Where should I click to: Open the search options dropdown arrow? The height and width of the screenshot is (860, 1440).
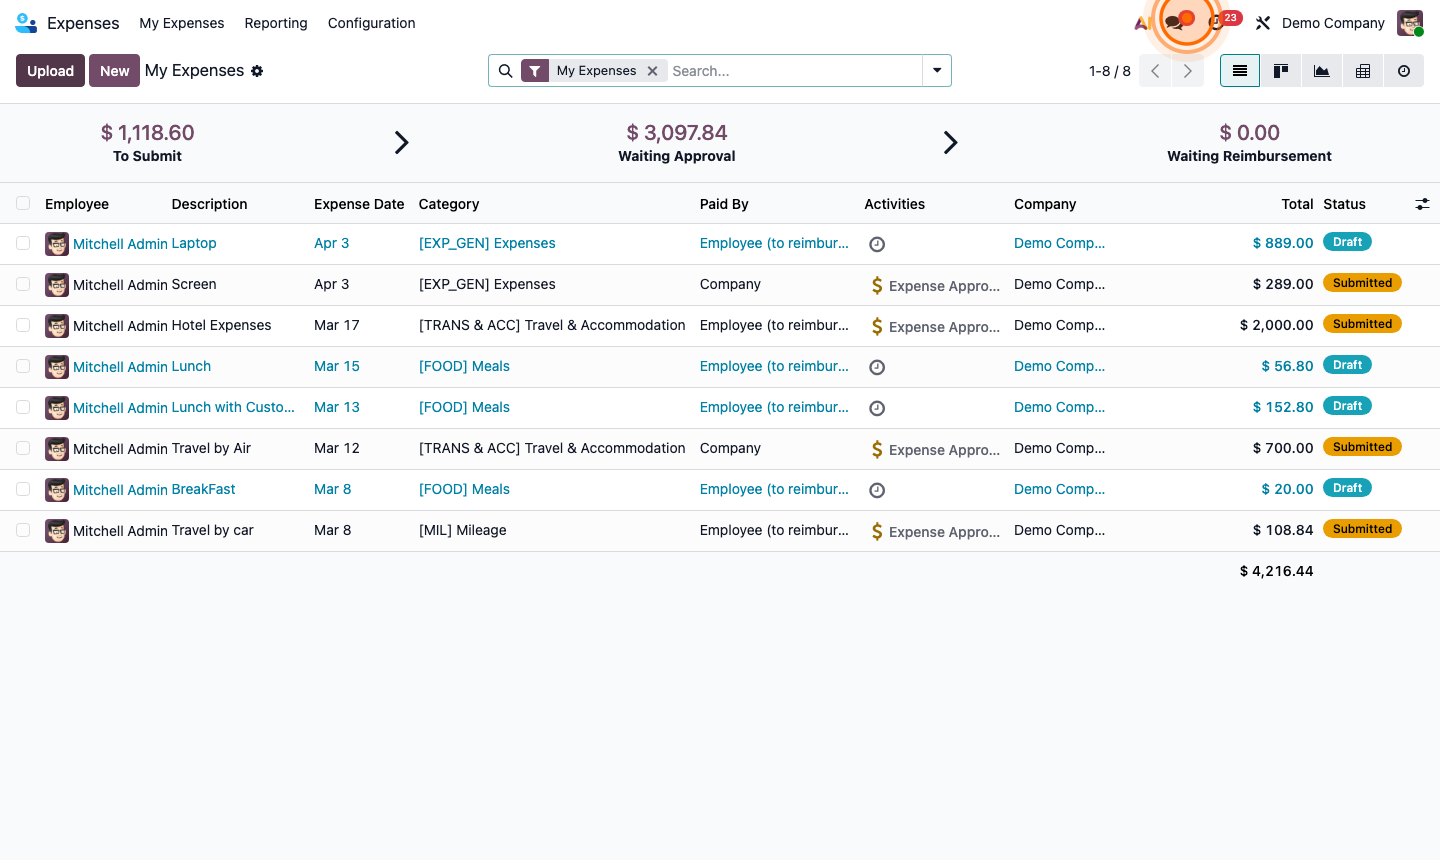click(x=936, y=71)
